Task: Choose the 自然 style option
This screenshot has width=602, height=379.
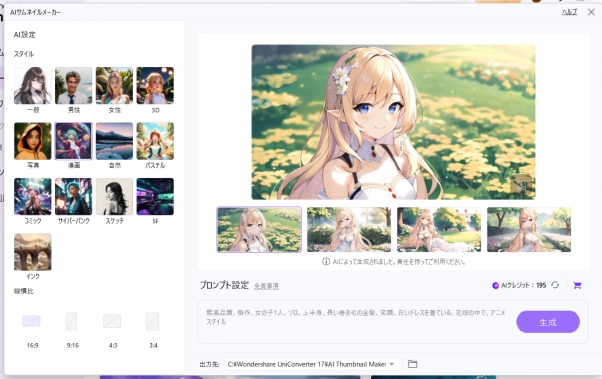Action: coord(114,141)
